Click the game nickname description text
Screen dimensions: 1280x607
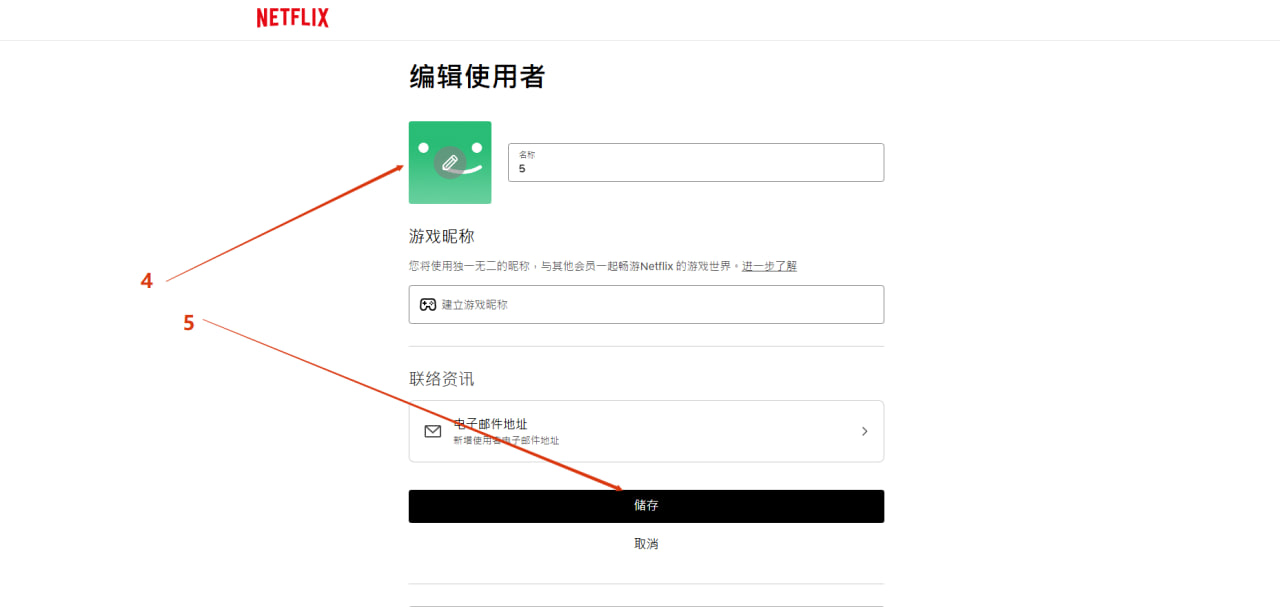pos(572,266)
